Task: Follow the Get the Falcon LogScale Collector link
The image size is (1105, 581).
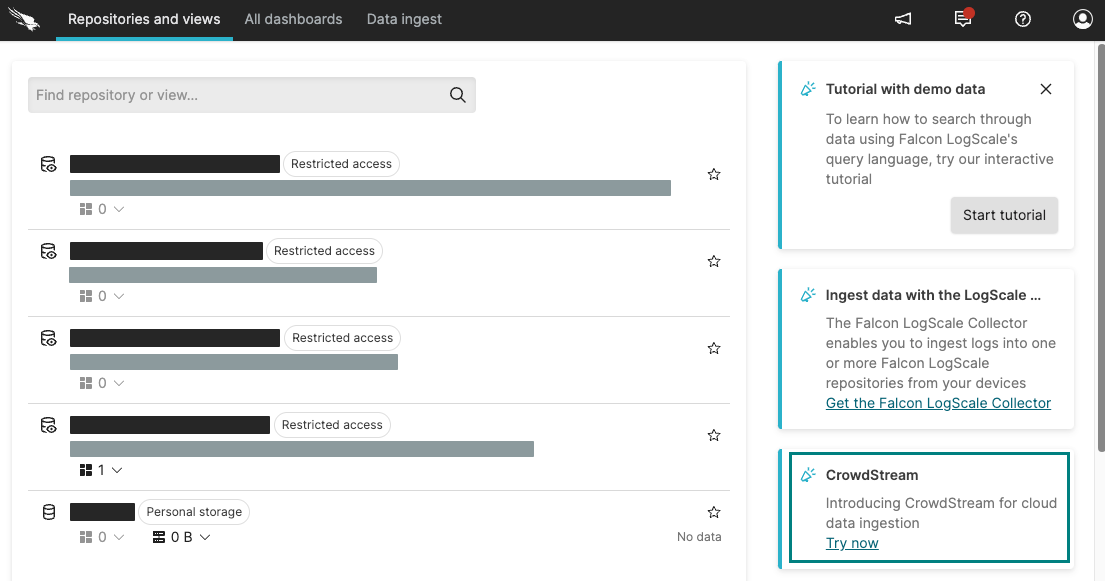Action: point(938,403)
